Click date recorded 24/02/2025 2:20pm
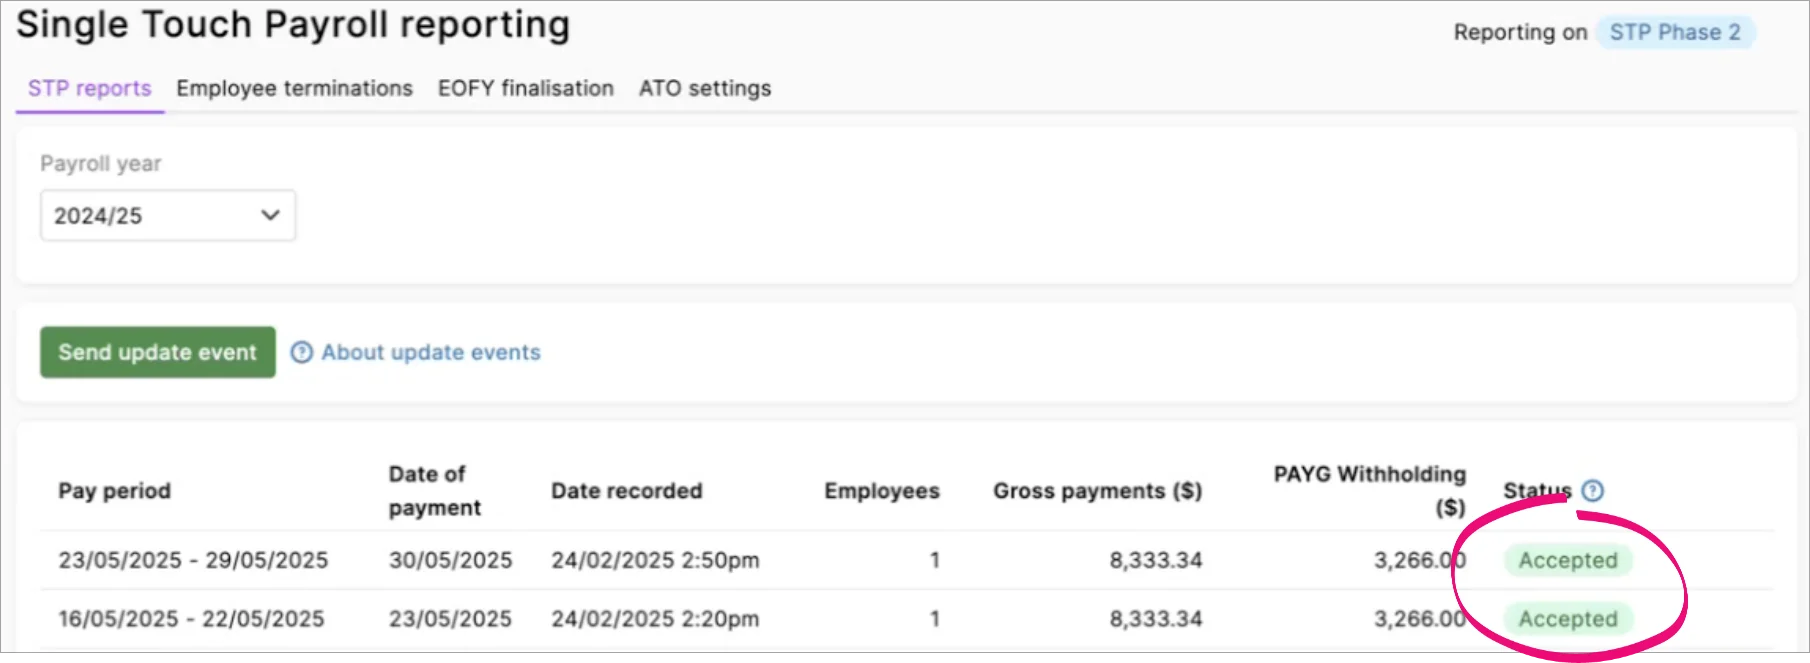This screenshot has width=1810, height=663. click(x=655, y=619)
